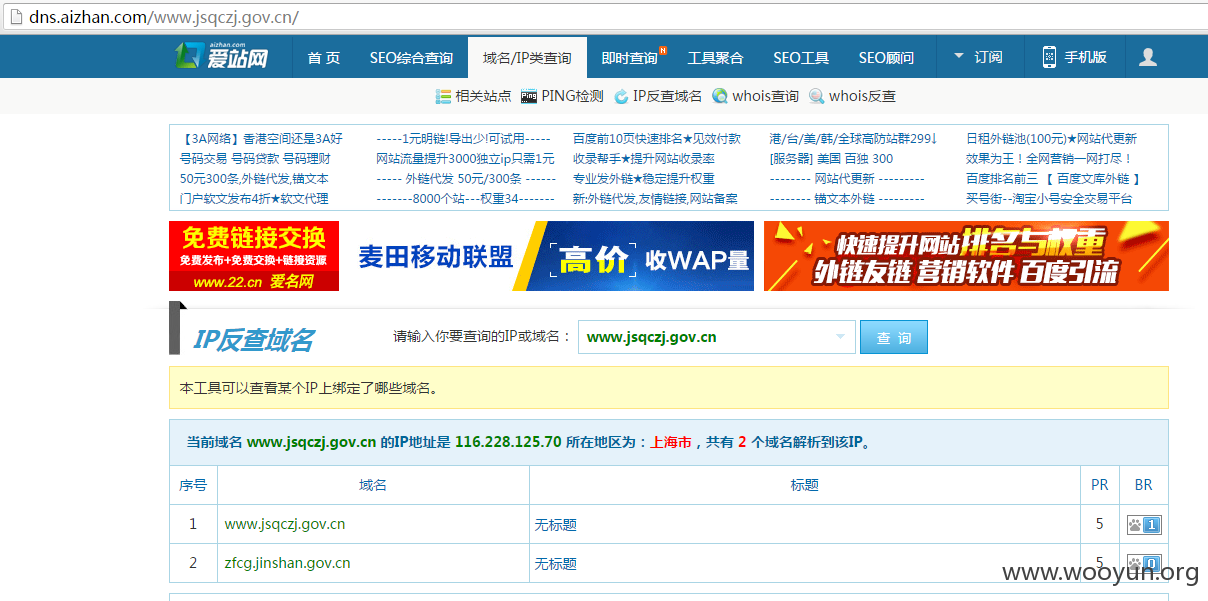Click the page icon in address bar
1208x601 pixels.
pos(15,18)
